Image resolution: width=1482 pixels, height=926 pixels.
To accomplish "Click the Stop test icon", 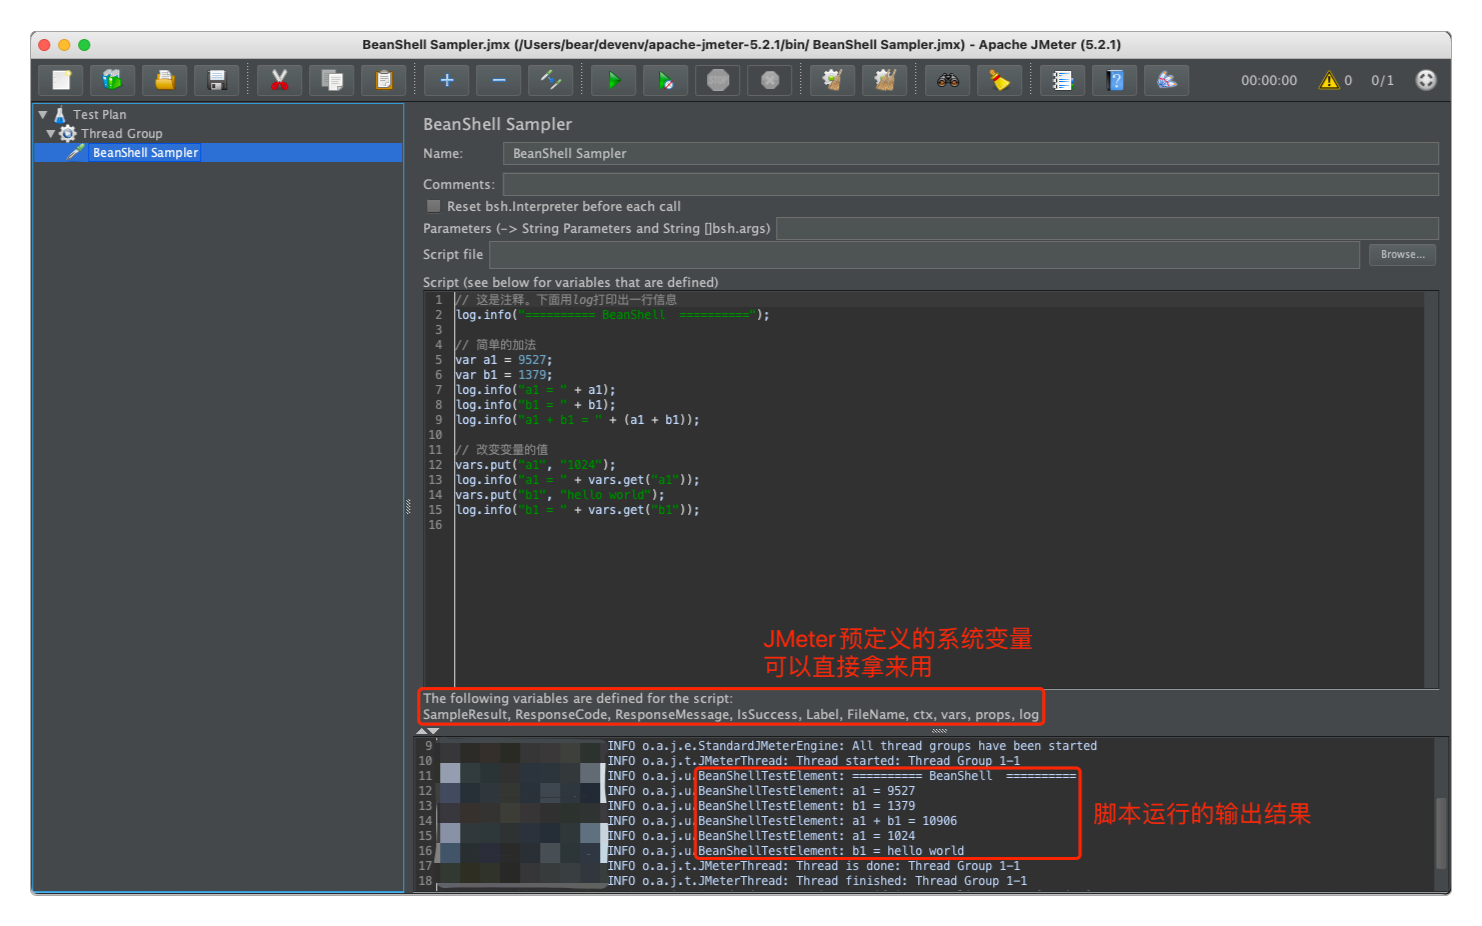I will coord(718,80).
